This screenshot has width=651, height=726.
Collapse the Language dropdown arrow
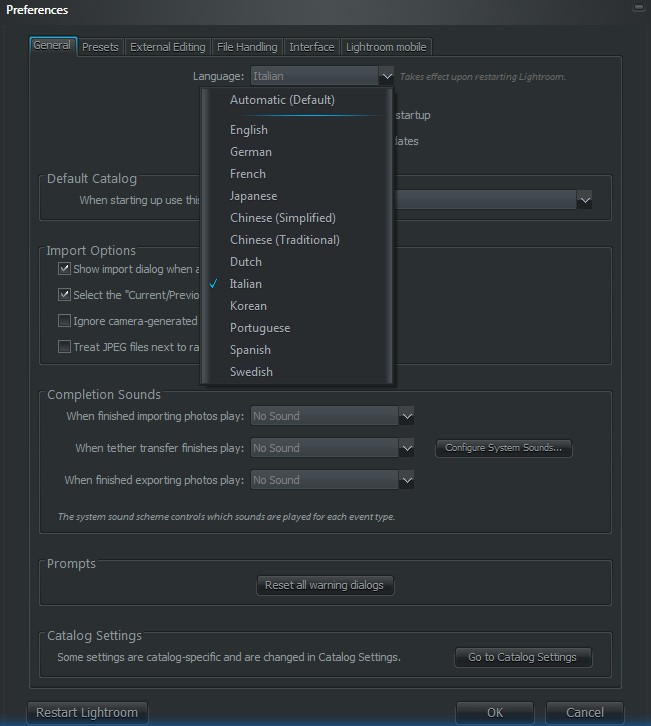386,76
